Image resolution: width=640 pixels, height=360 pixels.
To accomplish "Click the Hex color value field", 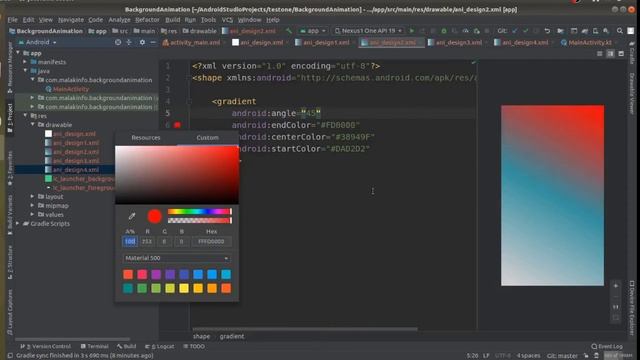I will point(211,242).
